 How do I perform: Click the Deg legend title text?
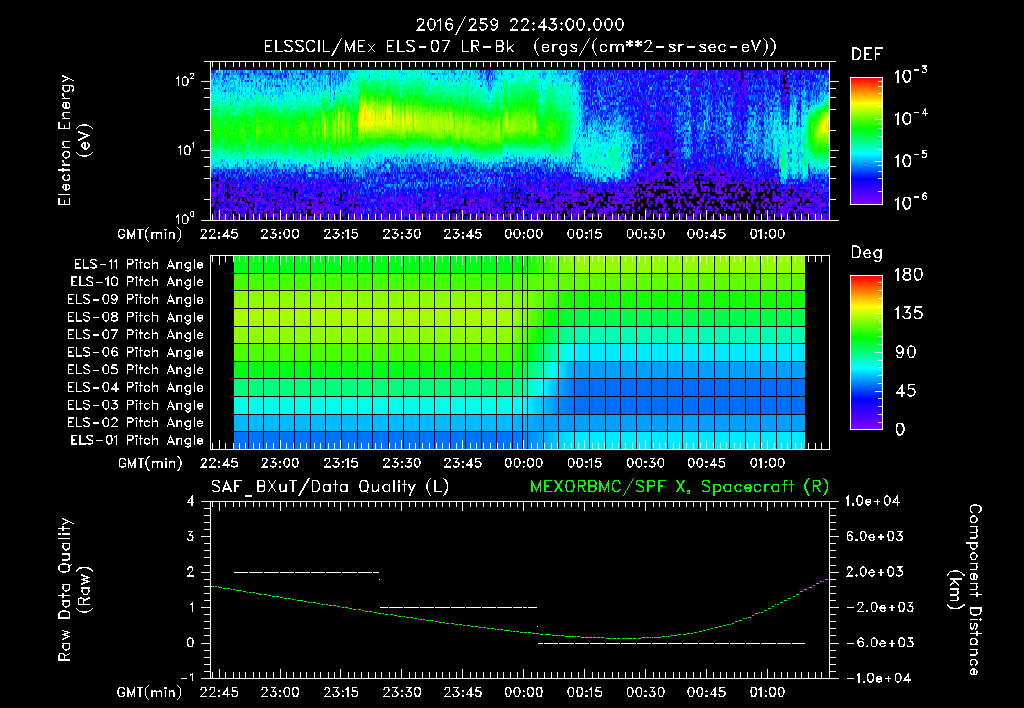coord(866,253)
